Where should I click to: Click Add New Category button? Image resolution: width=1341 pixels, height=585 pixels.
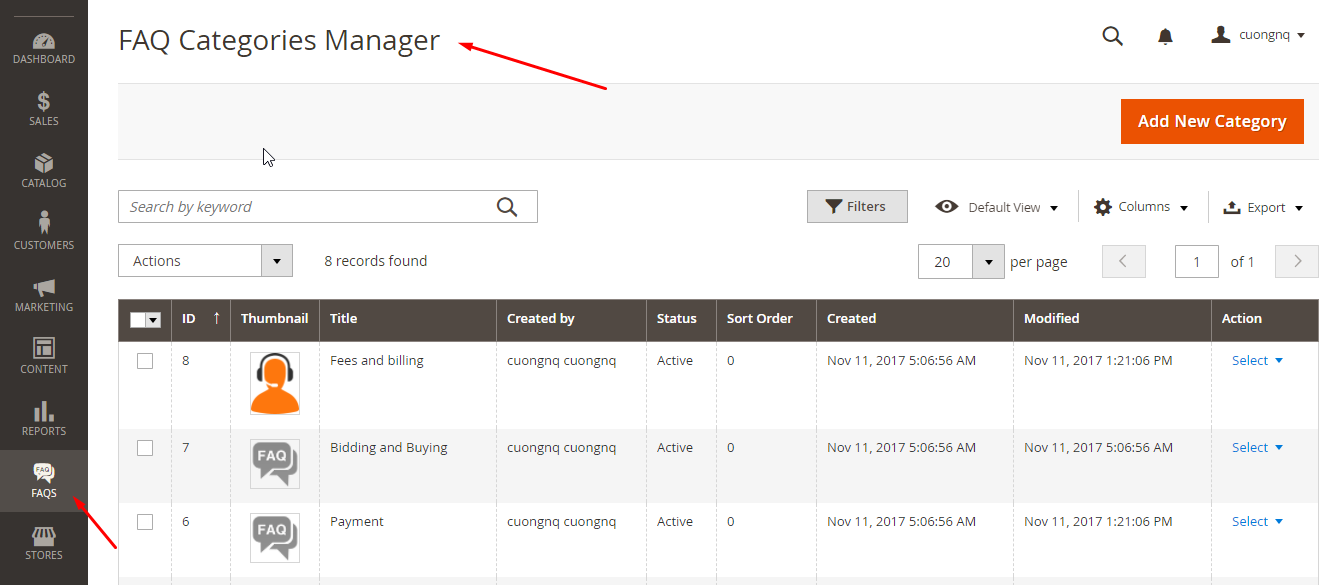click(1212, 121)
